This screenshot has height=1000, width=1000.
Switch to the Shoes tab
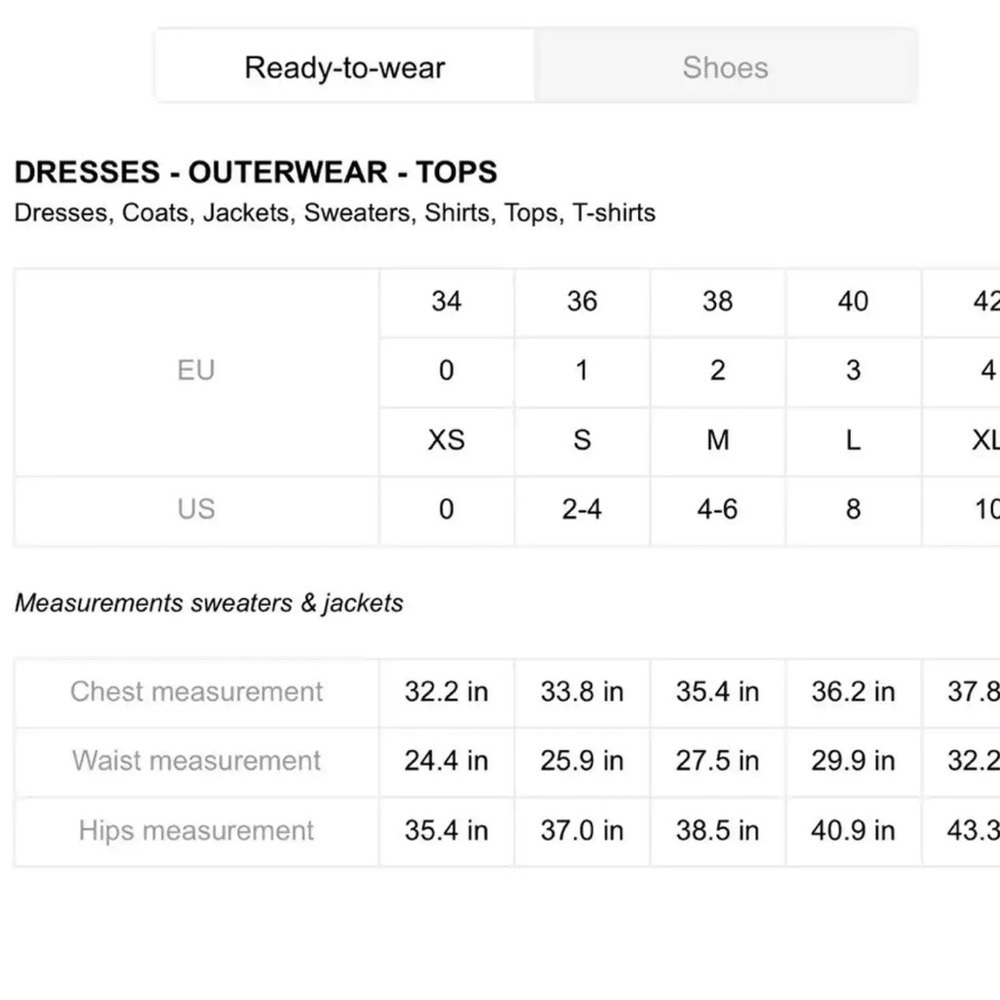pos(725,68)
